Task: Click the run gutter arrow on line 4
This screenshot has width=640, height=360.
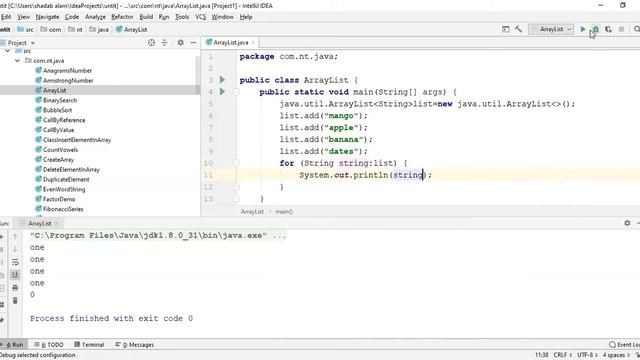Action: coord(222,91)
